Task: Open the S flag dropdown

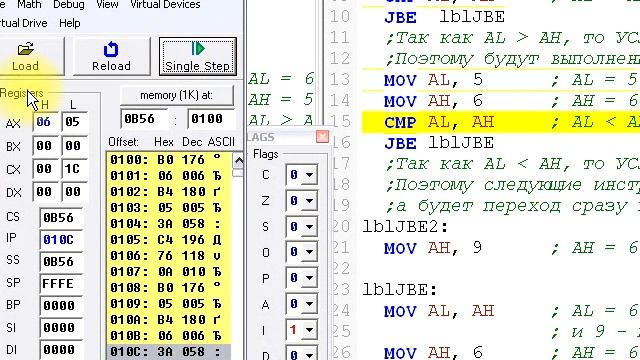Action: click(309, 227)
